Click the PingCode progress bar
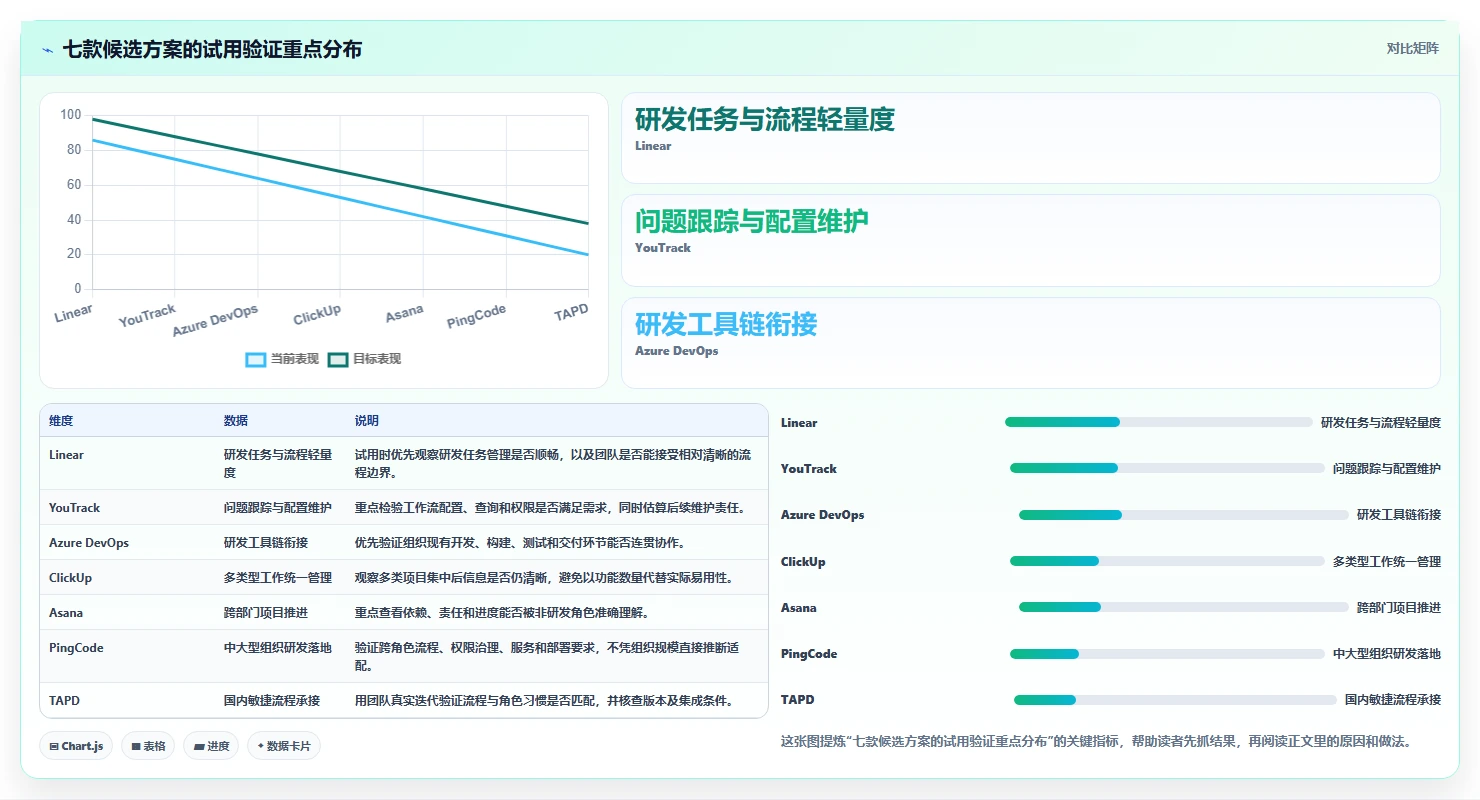 tap(1167, 654)
